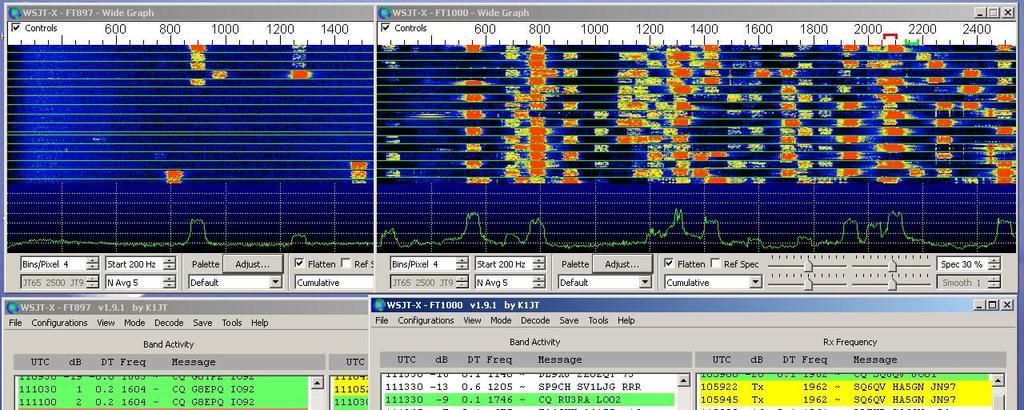Image resolution: width=1024 pixels, height=410 pixels.
Task: Open Help menu in FT1000 window
Action: [626, 321]
